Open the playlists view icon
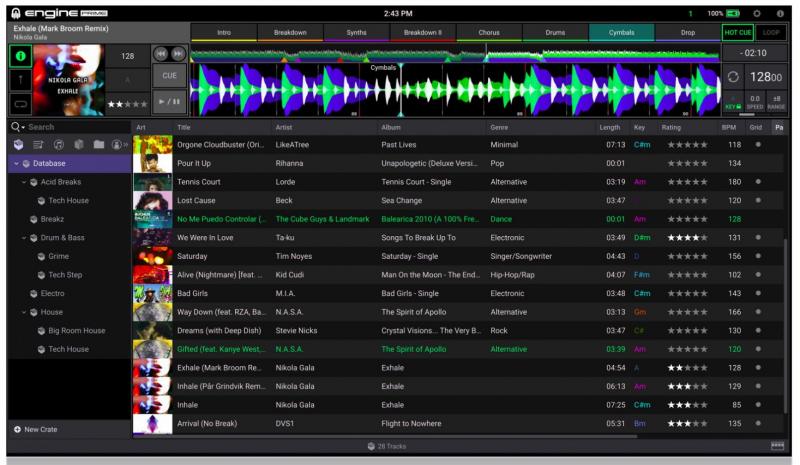The height and width of the screenshot is (465, 800). tap(38, 145)
